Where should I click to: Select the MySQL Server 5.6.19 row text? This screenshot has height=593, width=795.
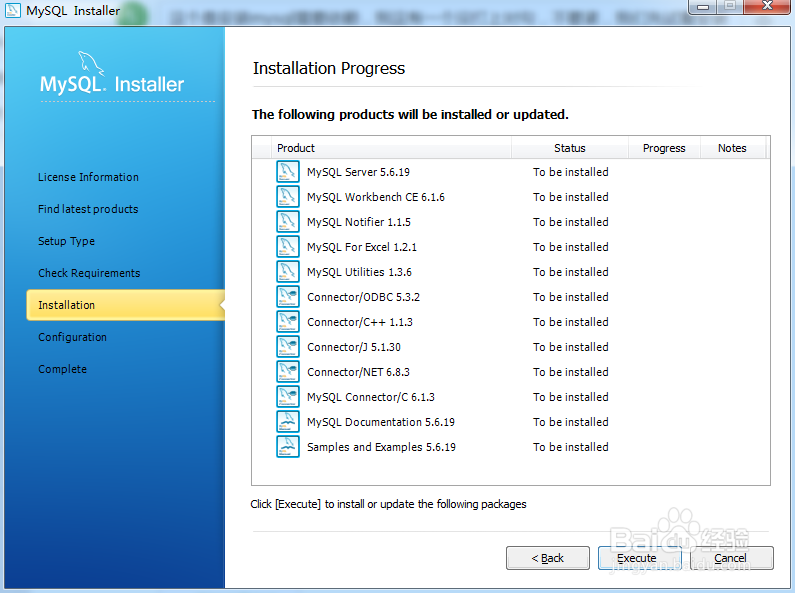point(358,172)
